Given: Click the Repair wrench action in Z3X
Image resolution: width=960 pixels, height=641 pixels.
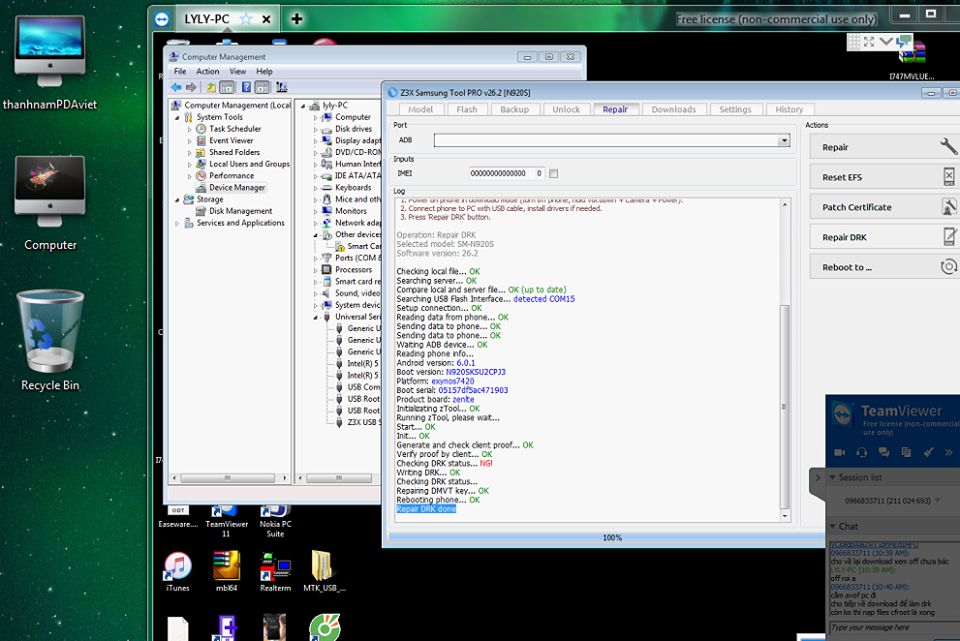Looking at the screenshot, I should tap(883, 147).
